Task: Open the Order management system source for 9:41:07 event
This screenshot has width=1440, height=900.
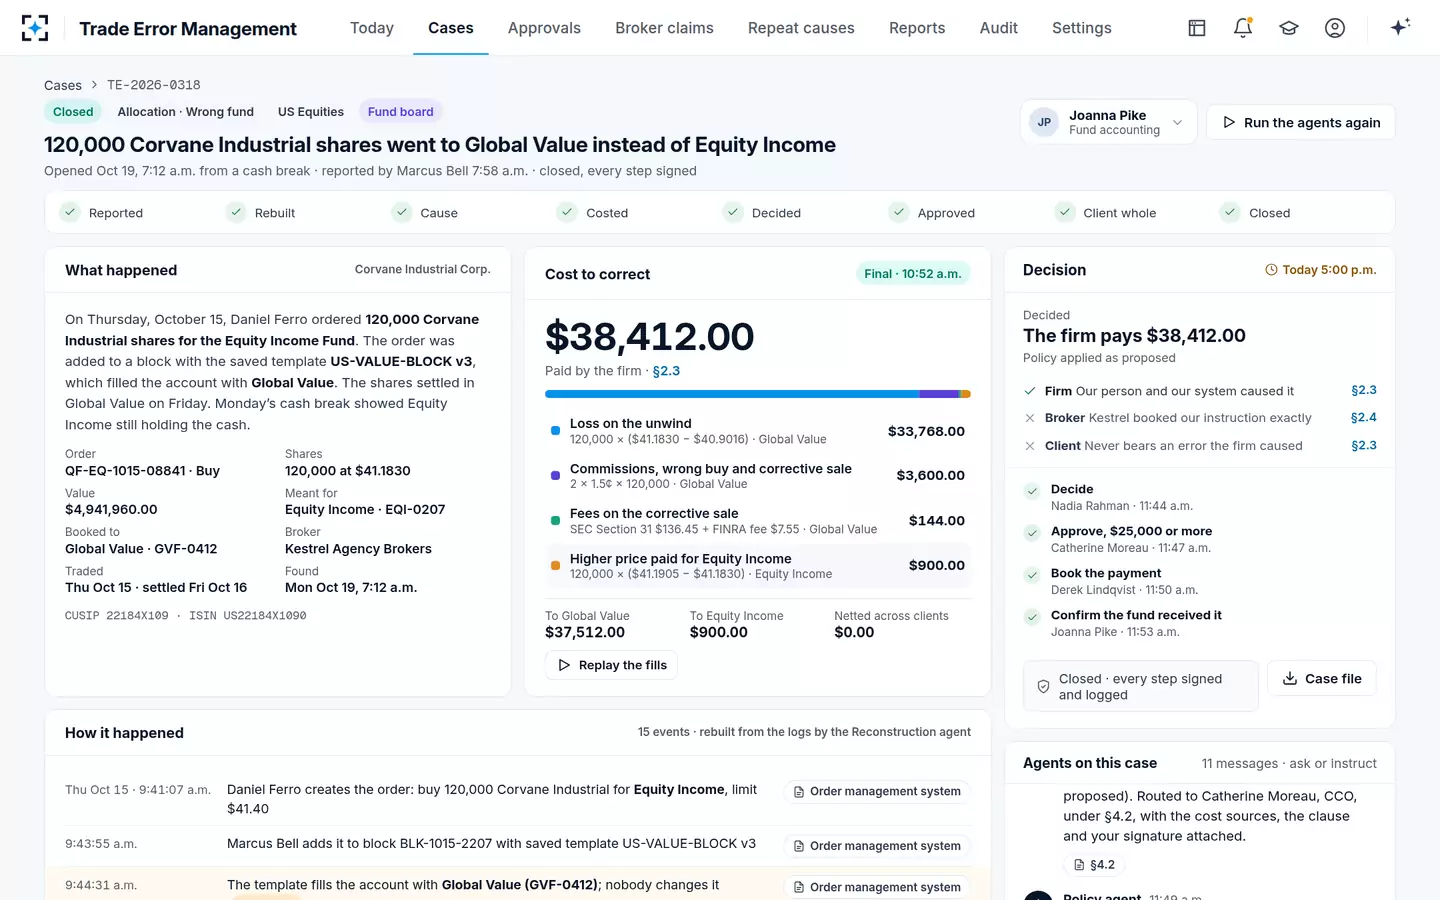Action: tap(877, 791)
